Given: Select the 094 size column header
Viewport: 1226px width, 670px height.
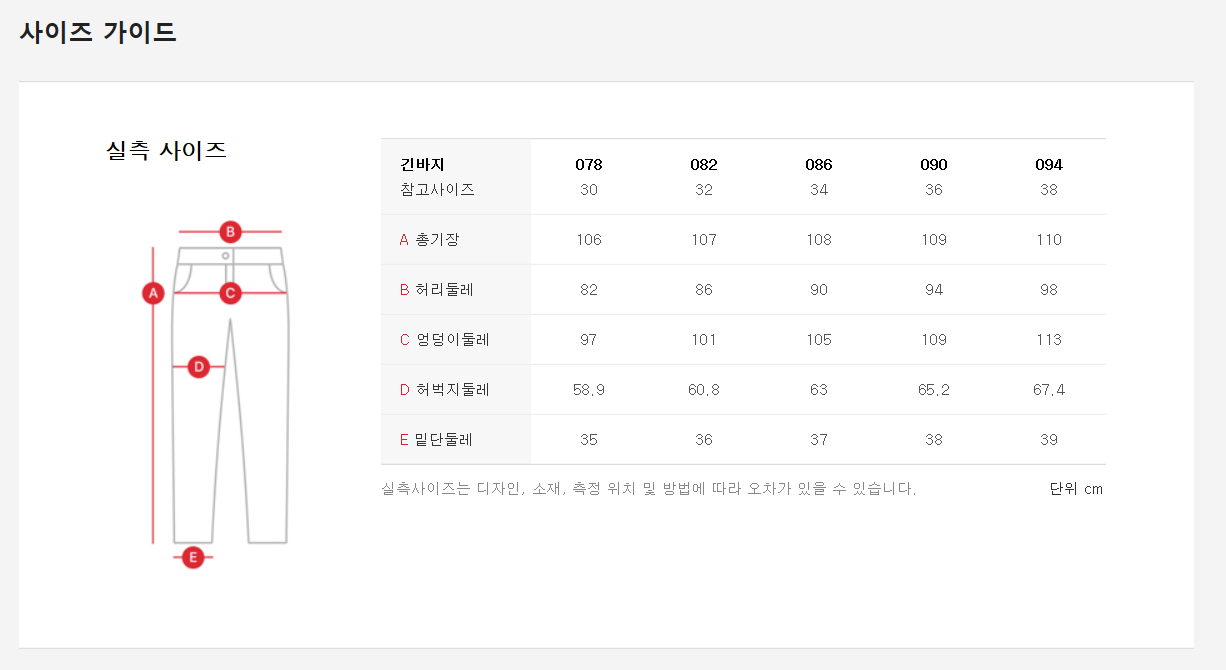Looking at the screenshot, I should tap(1049, 165).
